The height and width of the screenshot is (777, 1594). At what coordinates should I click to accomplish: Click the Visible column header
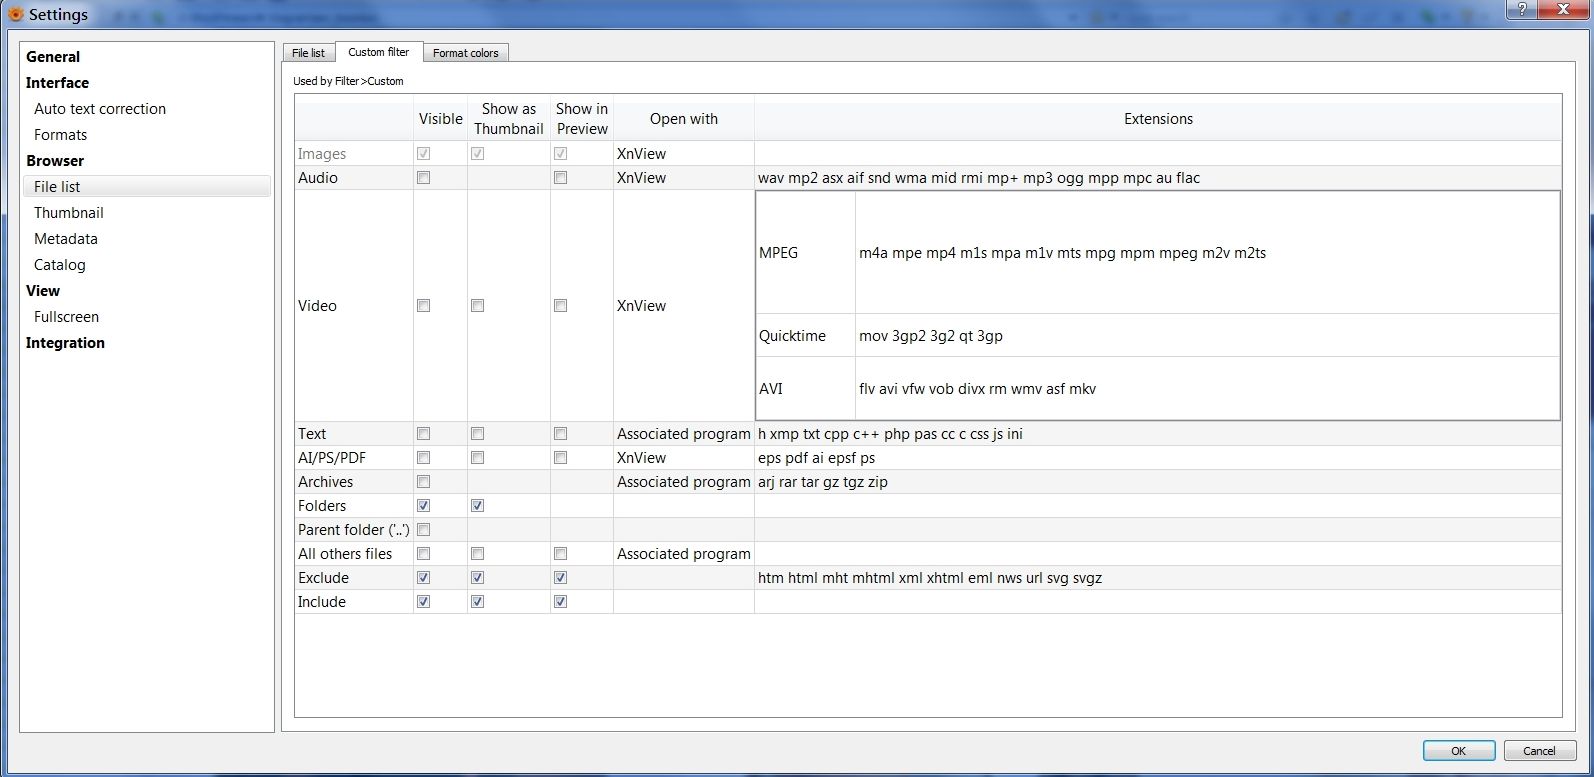441,119
